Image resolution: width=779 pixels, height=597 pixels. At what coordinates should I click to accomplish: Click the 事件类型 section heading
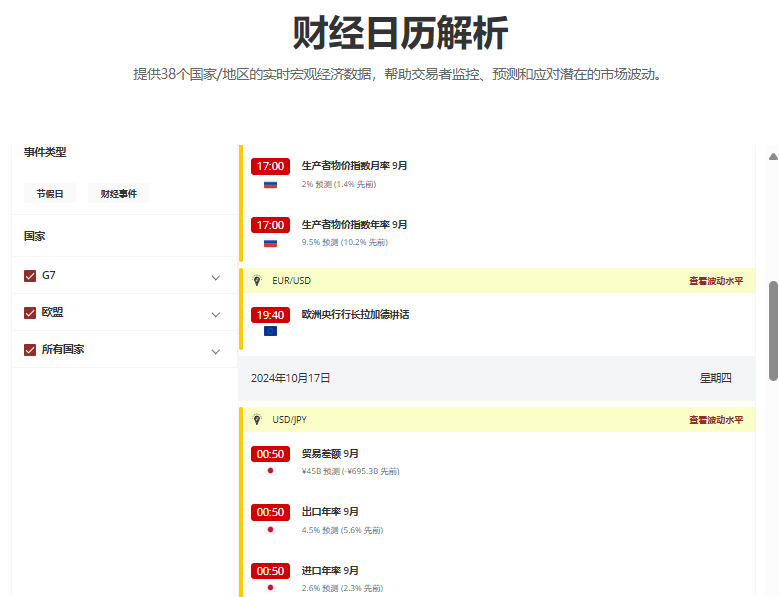(x=45, y=152)
